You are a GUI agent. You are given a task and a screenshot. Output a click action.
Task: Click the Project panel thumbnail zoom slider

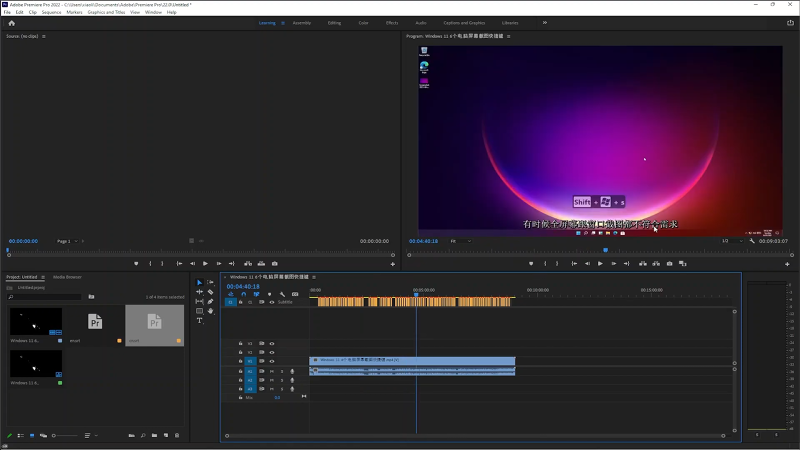[x=65, y=436]
